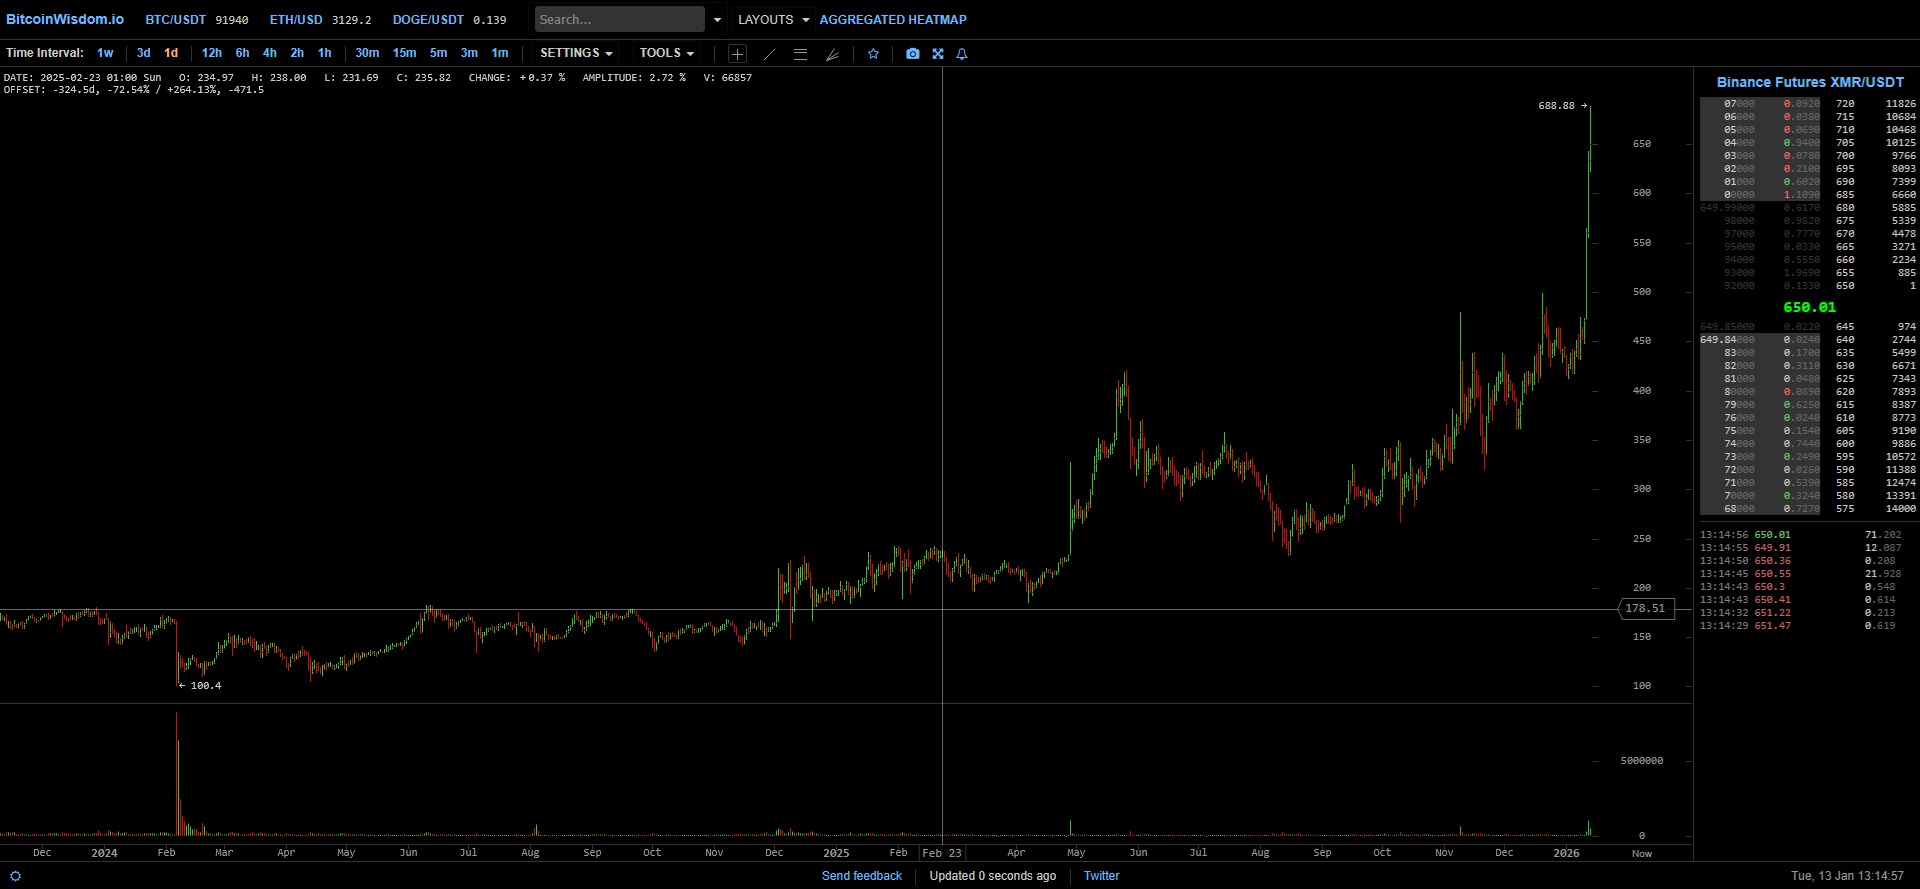
Task: Pick the trend line drawing tool
Action: tap(769, 54)
